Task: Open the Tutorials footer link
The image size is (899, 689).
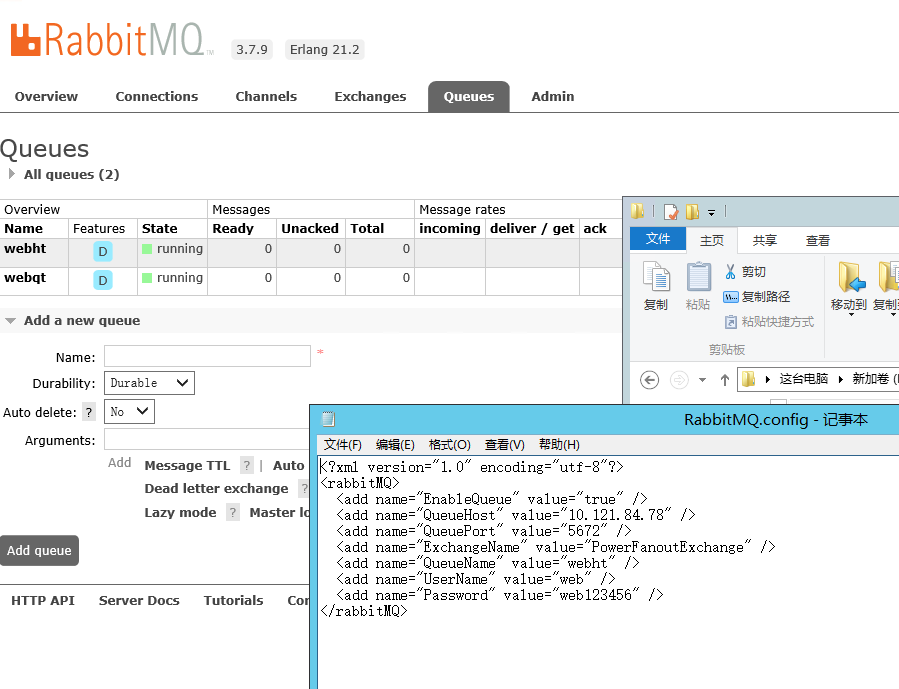Action: point(233,601)
